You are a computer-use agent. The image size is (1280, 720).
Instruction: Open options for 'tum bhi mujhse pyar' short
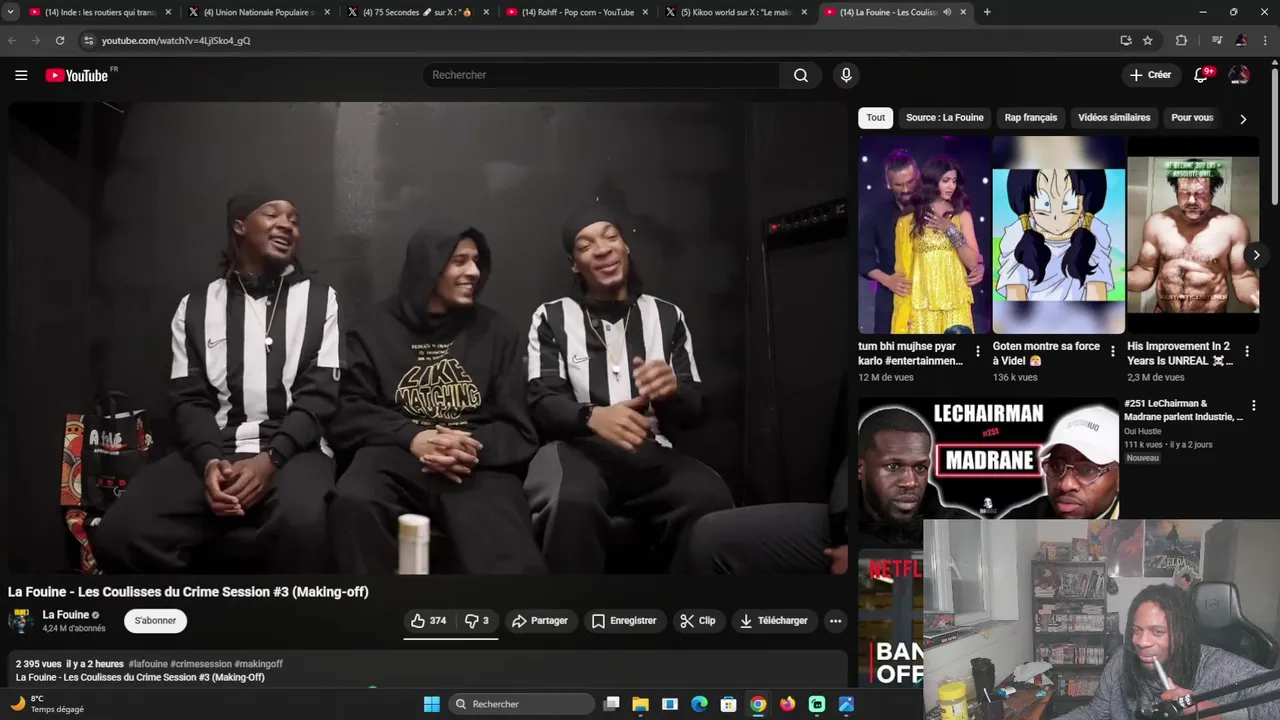pyautogui.click(x=978, y=352)
